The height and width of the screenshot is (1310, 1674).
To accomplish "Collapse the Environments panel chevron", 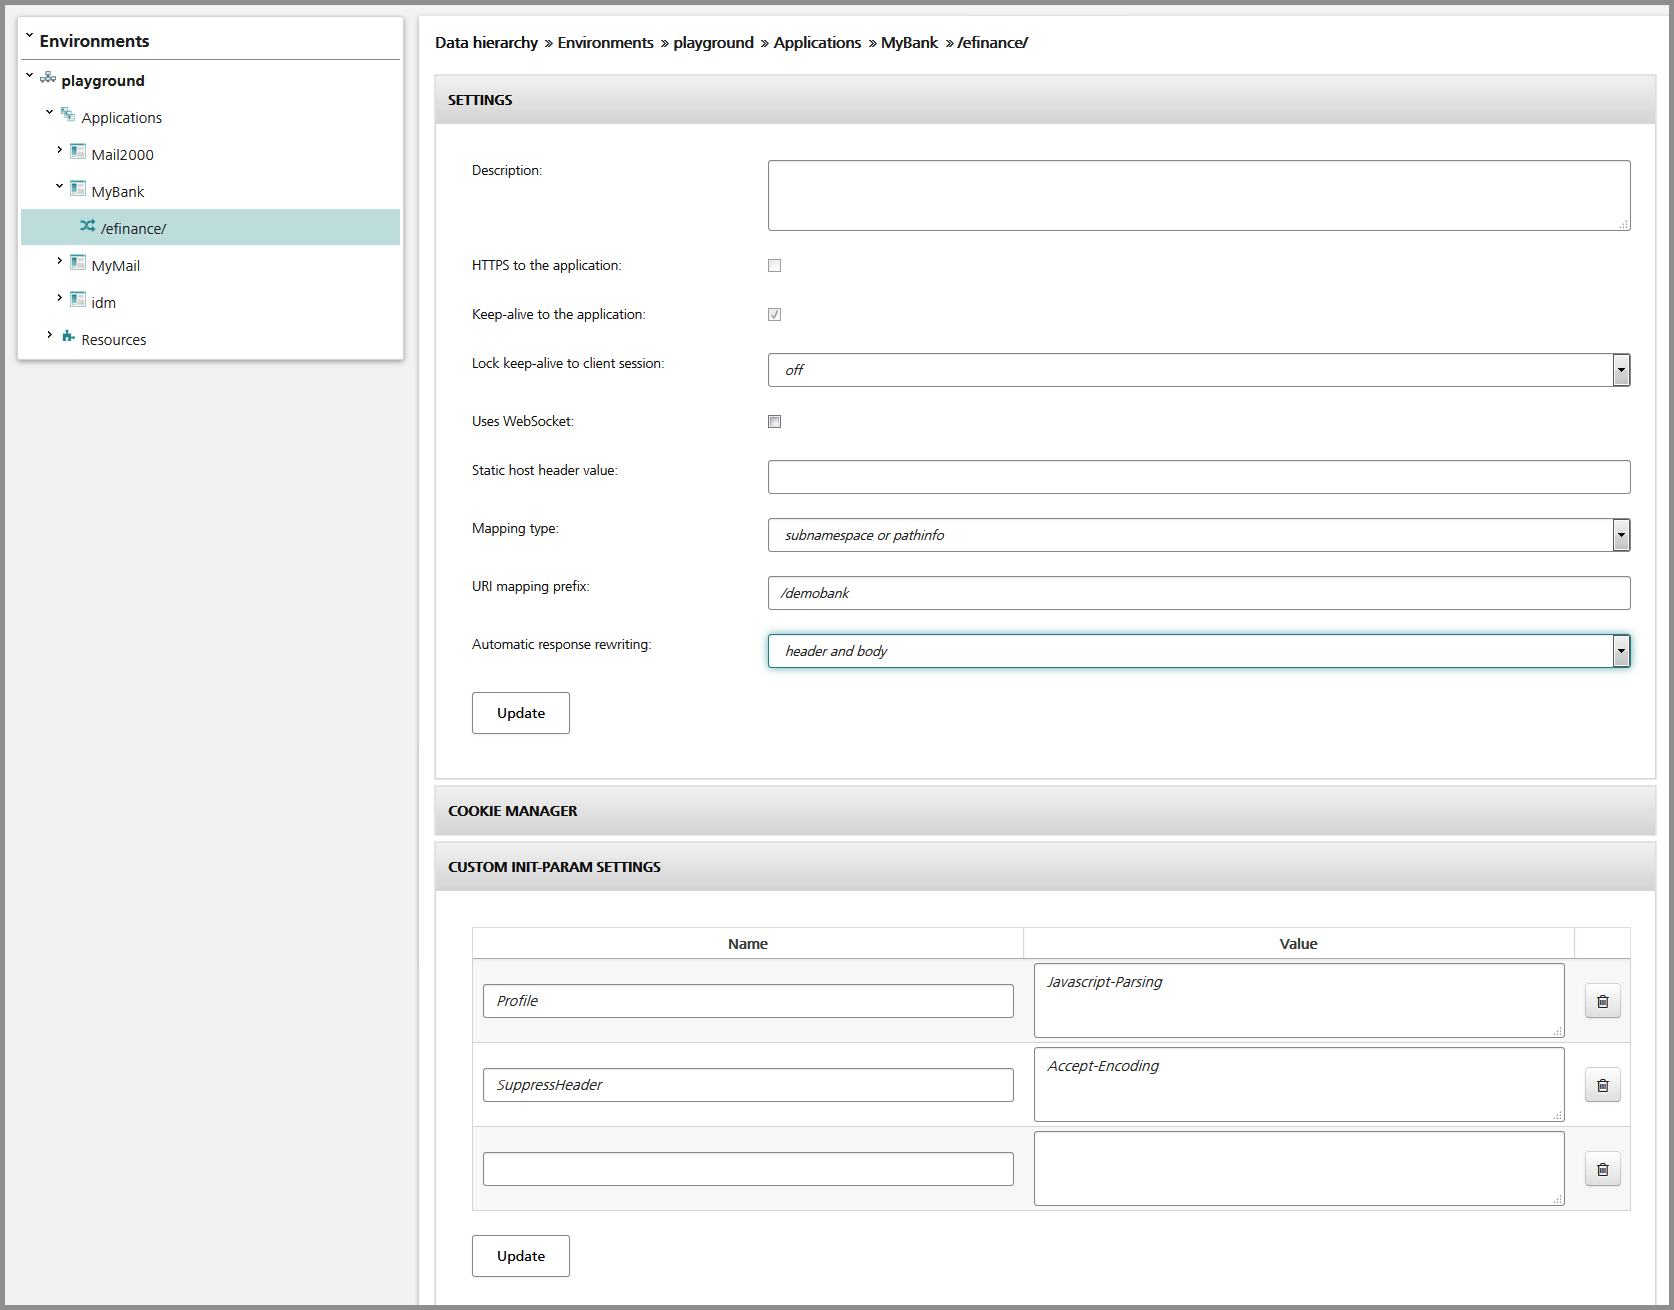I will tap(29, 36).
